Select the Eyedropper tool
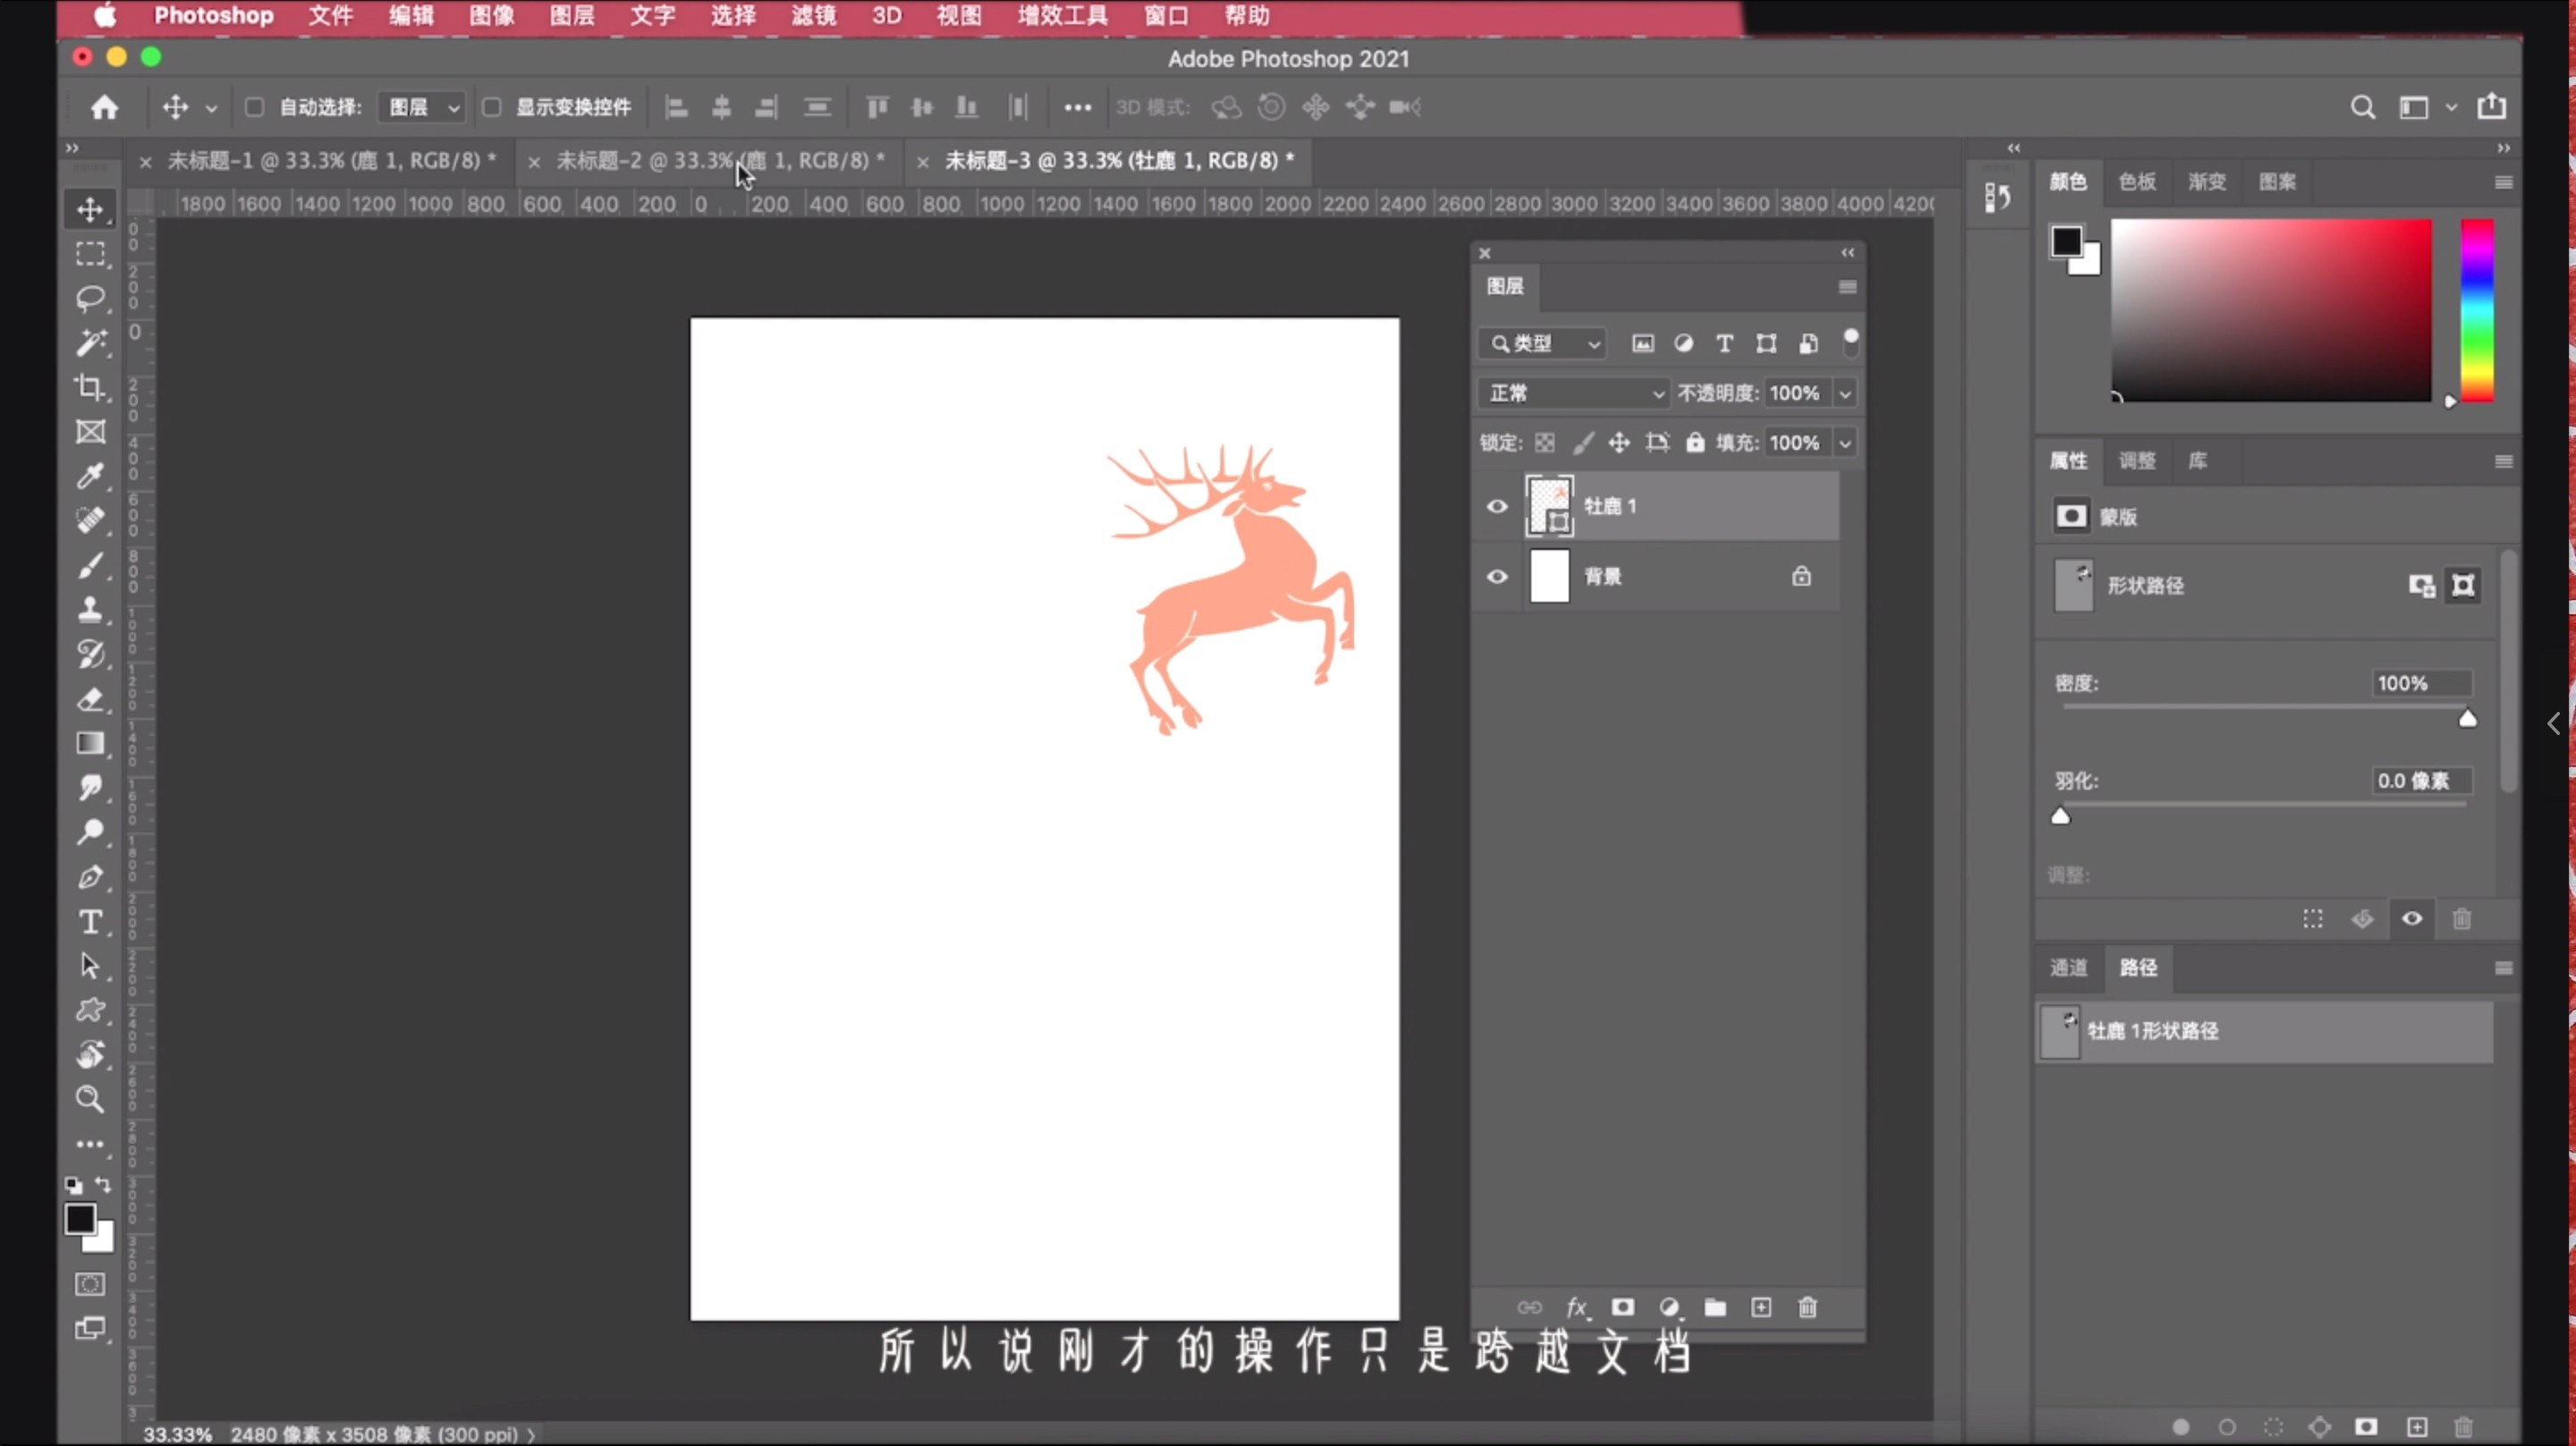 point(90,476)
